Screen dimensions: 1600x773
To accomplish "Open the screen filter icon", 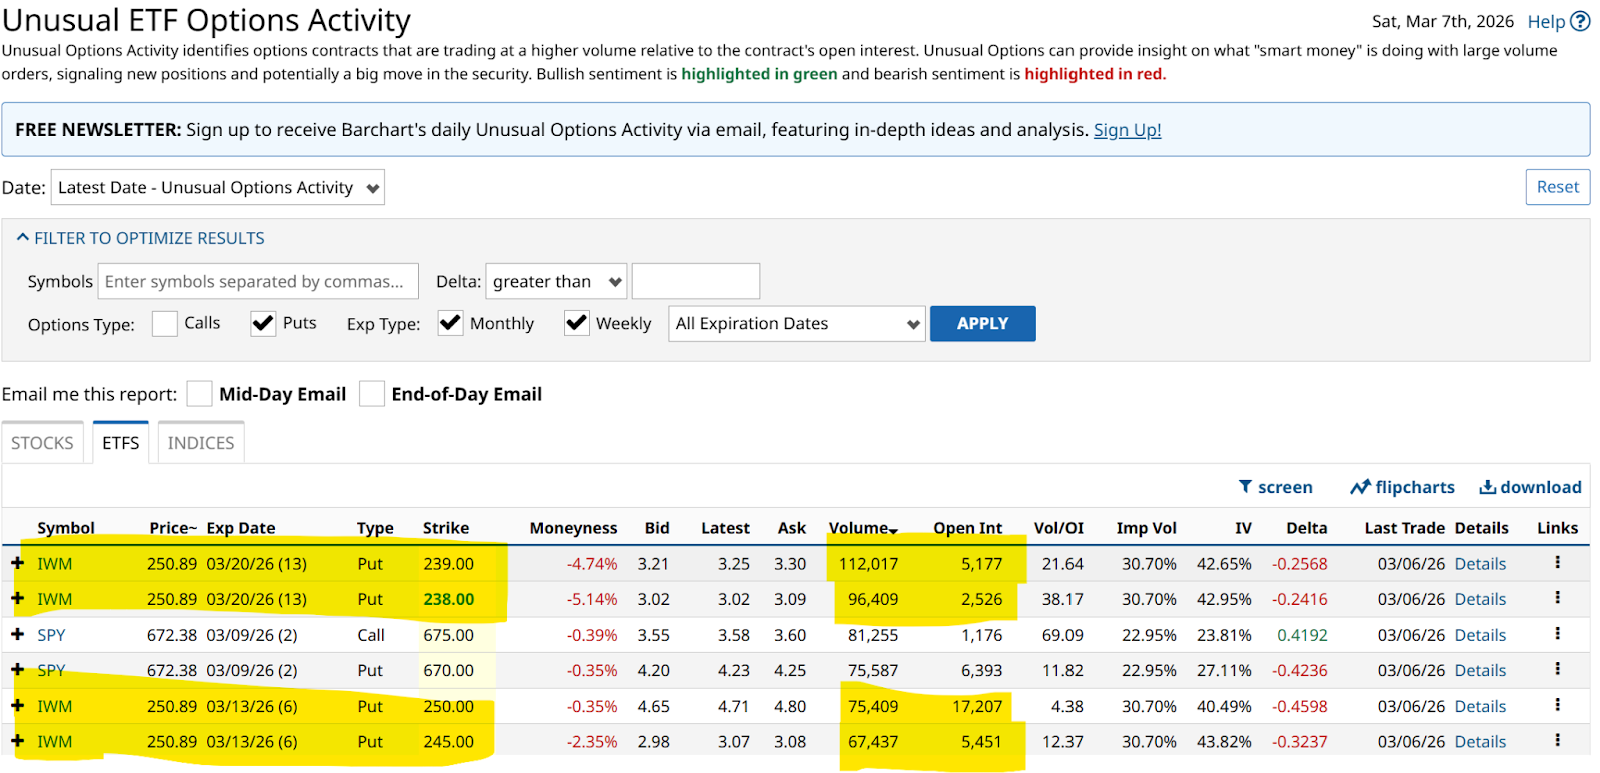I will tap(1245, 487).
